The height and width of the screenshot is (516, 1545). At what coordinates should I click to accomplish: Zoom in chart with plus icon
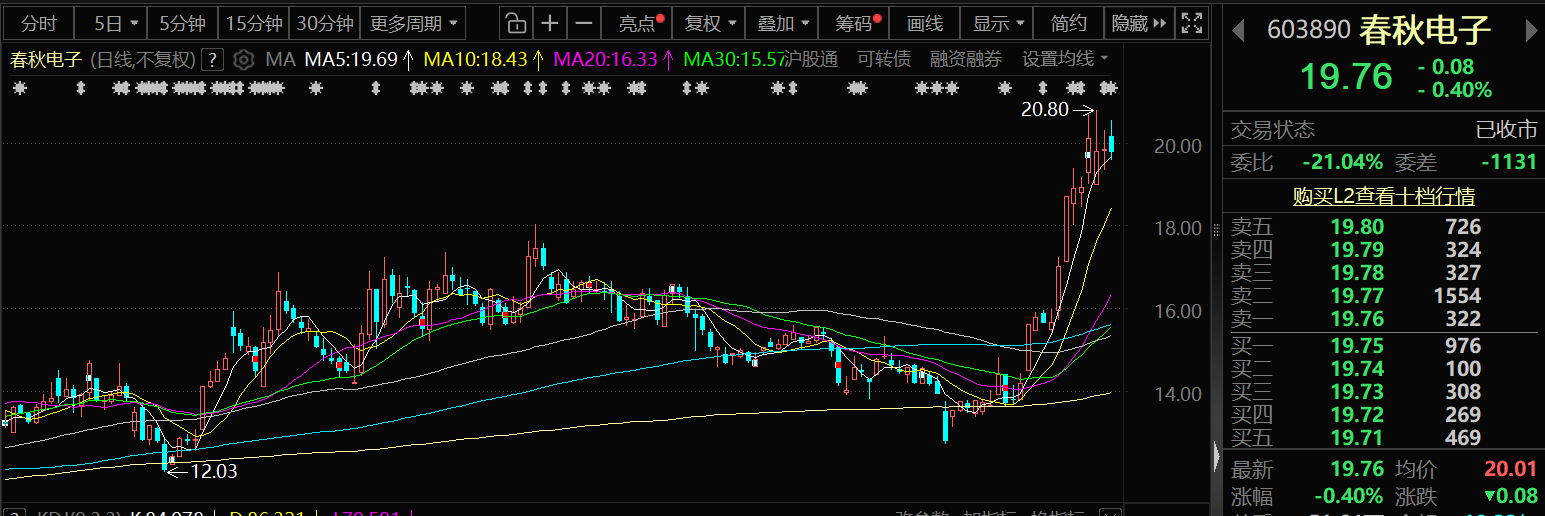tap(549, 23)
